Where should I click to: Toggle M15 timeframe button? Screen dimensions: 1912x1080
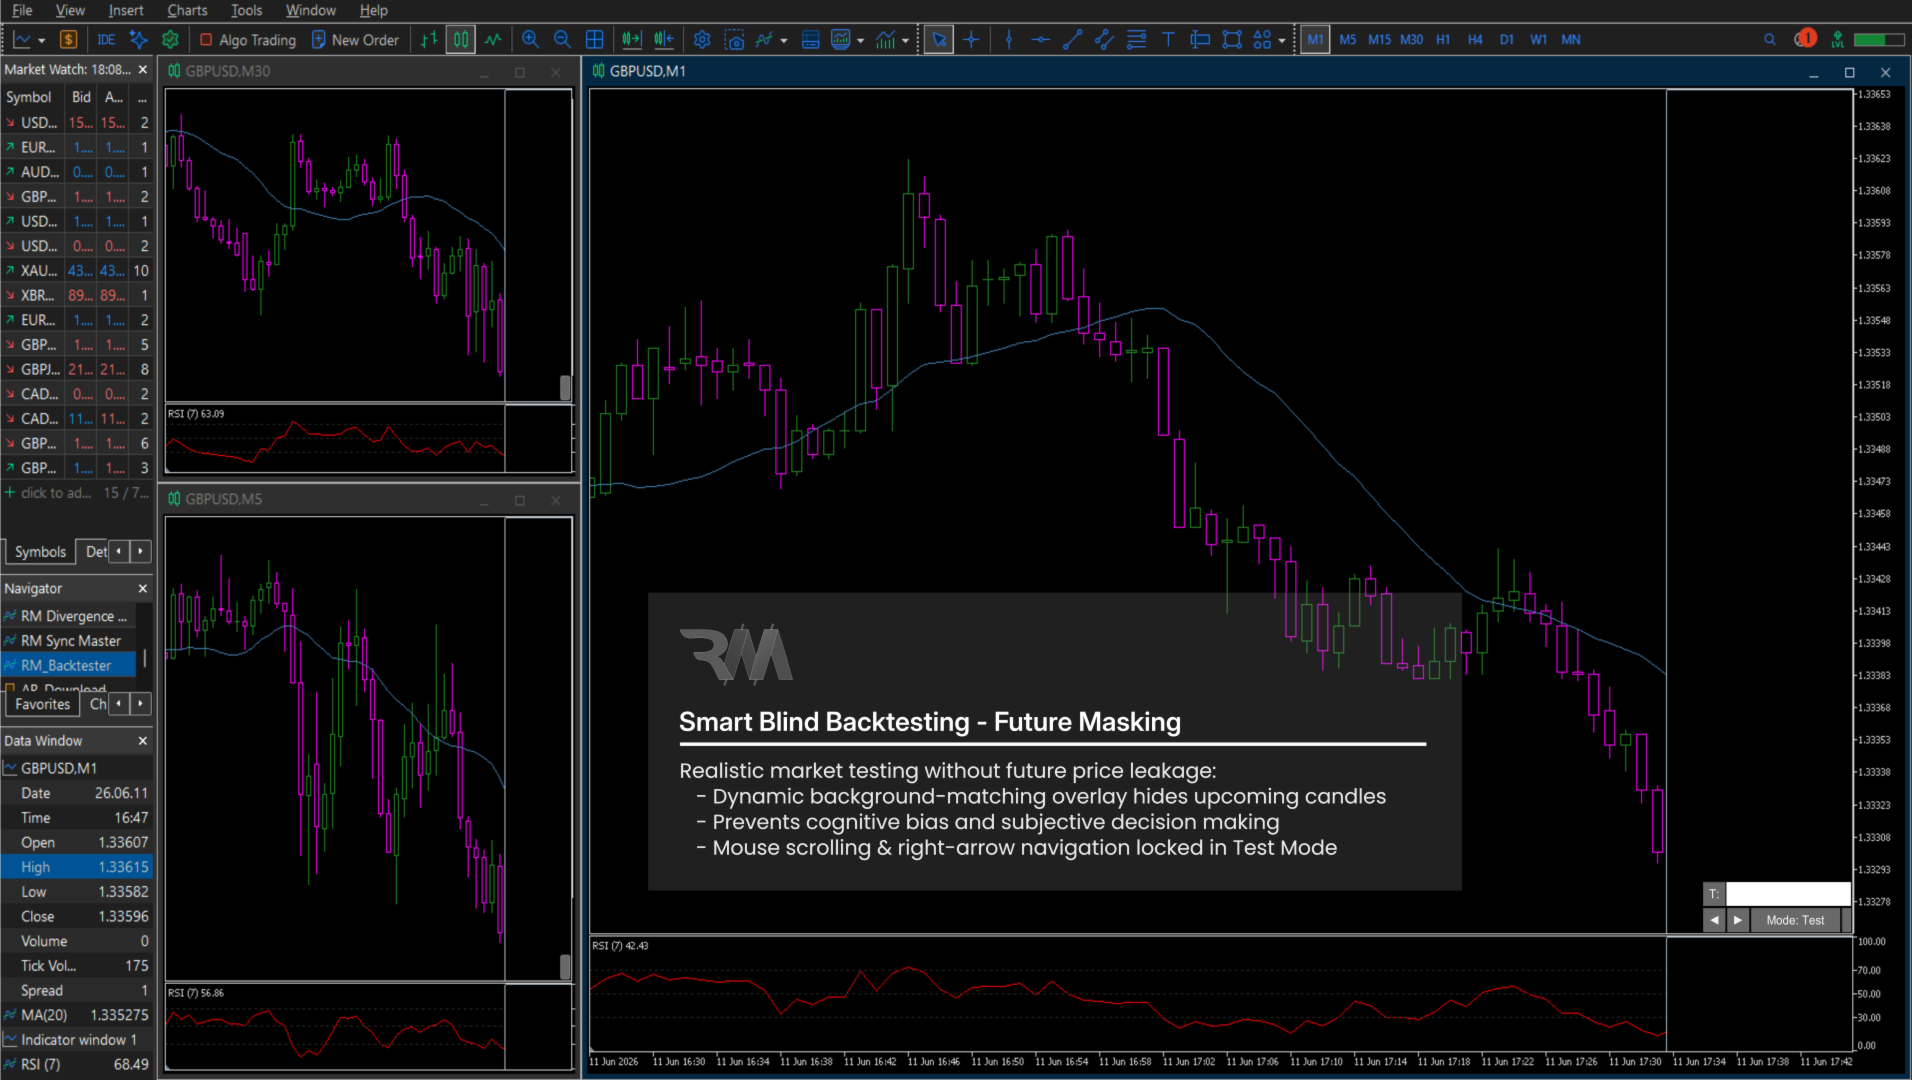[1379, 40]
